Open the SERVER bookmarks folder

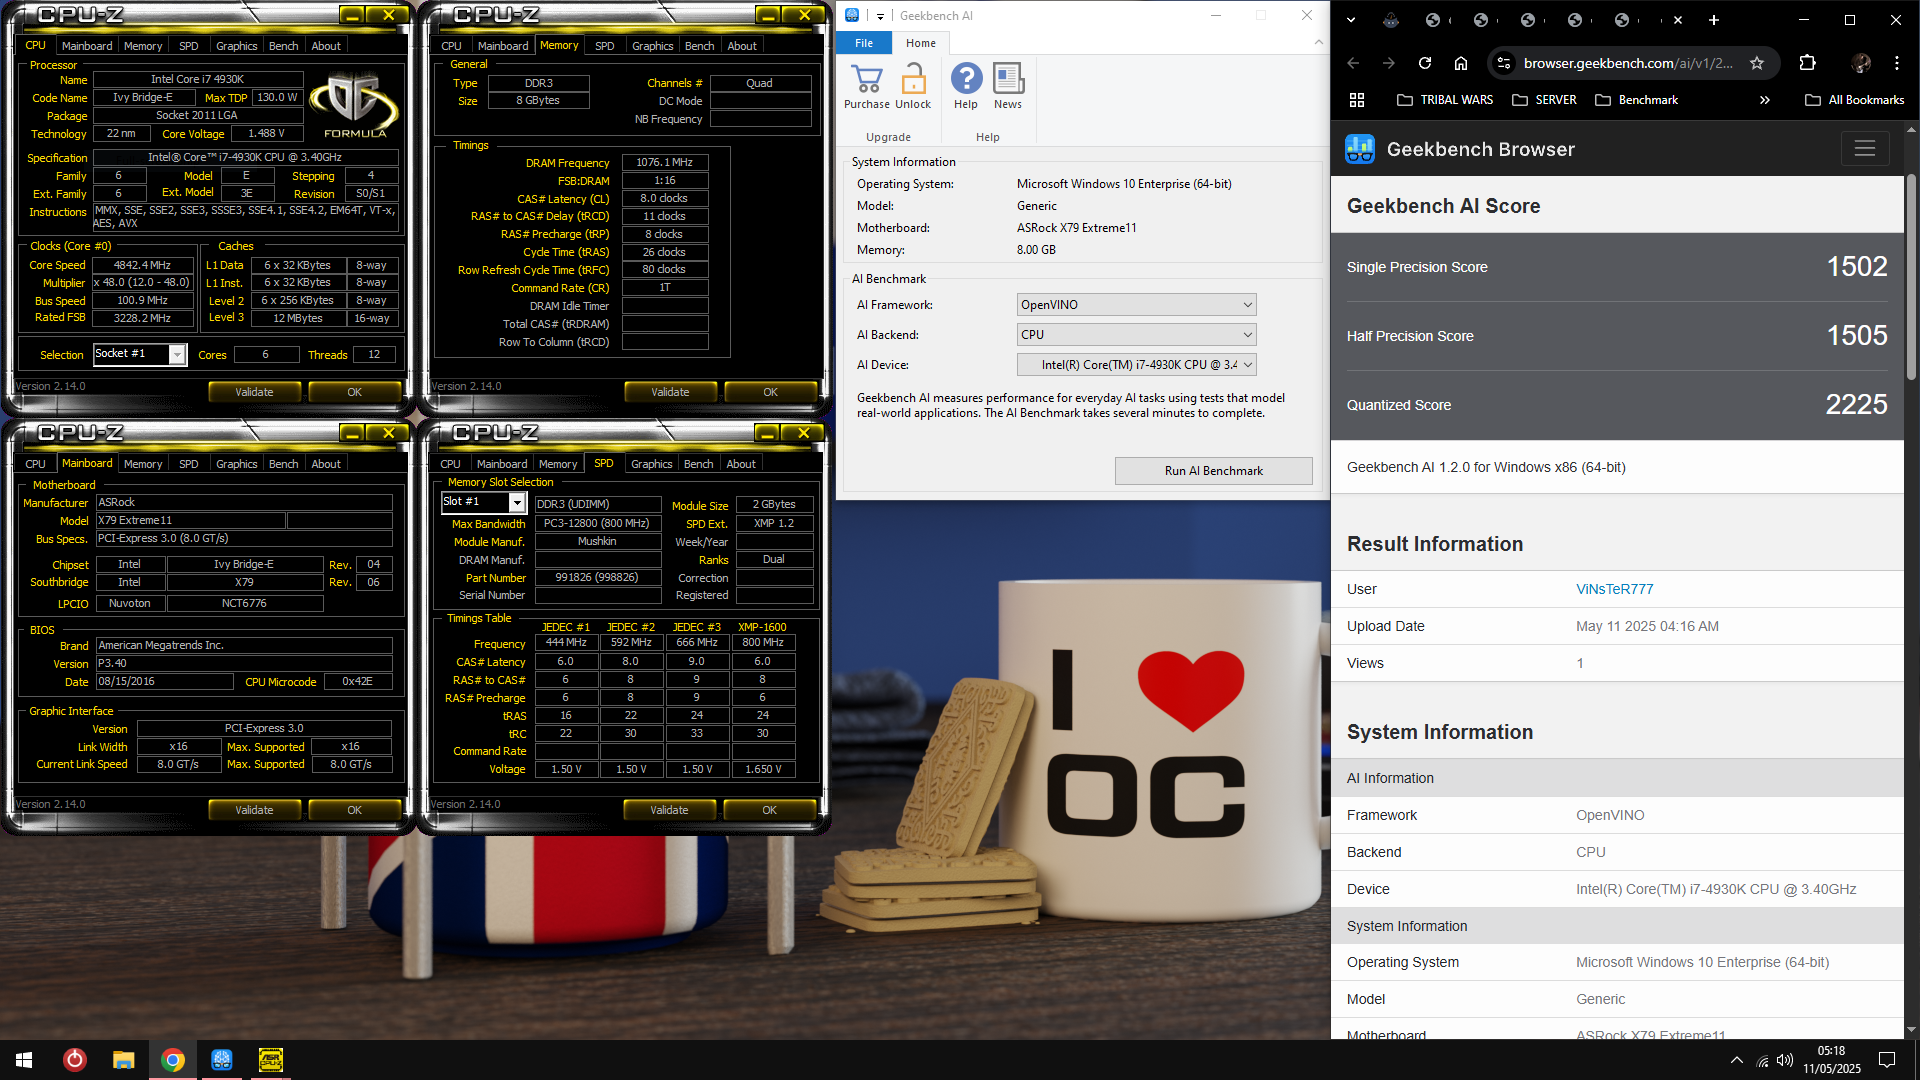click(x=1545, y=100)
